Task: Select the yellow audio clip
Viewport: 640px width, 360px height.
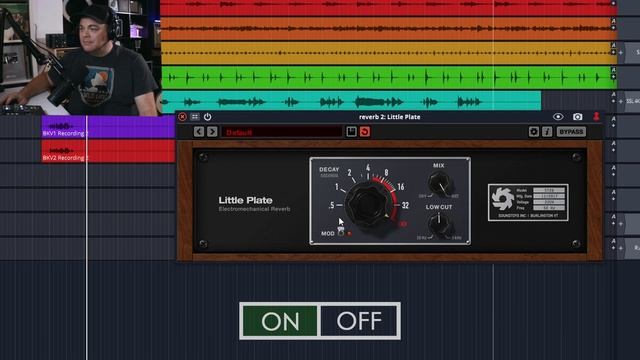Action: pyautogui.click(x=389, y=53)
